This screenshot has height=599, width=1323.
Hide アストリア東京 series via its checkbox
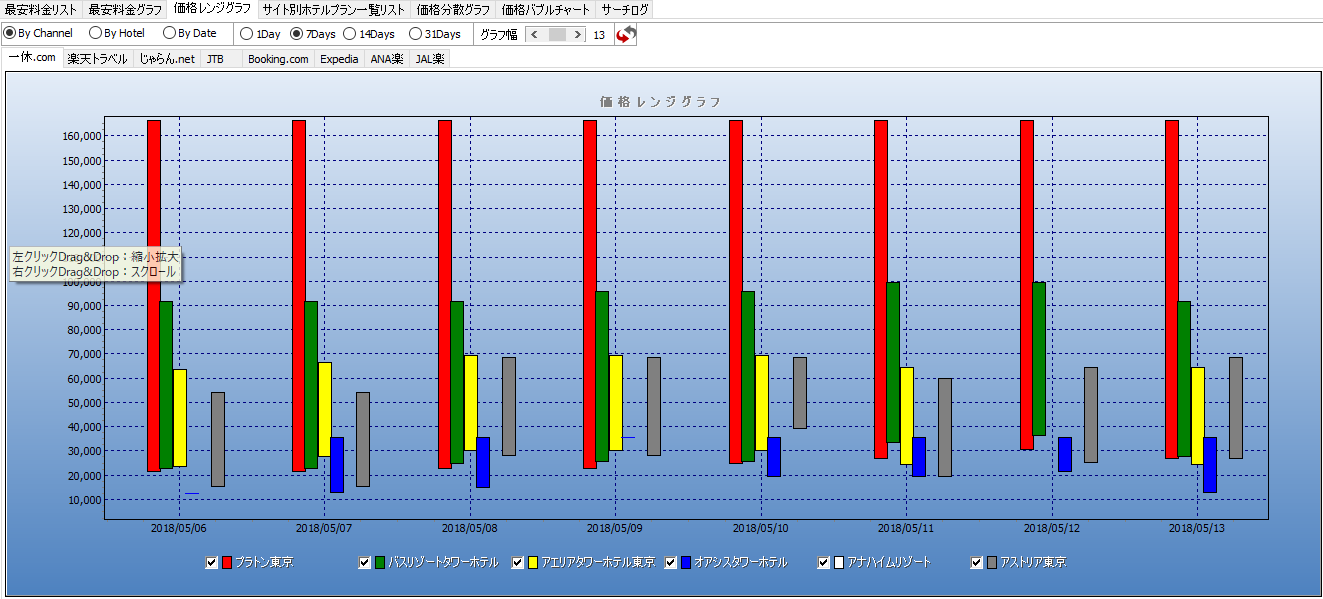[x=977, y=563]
